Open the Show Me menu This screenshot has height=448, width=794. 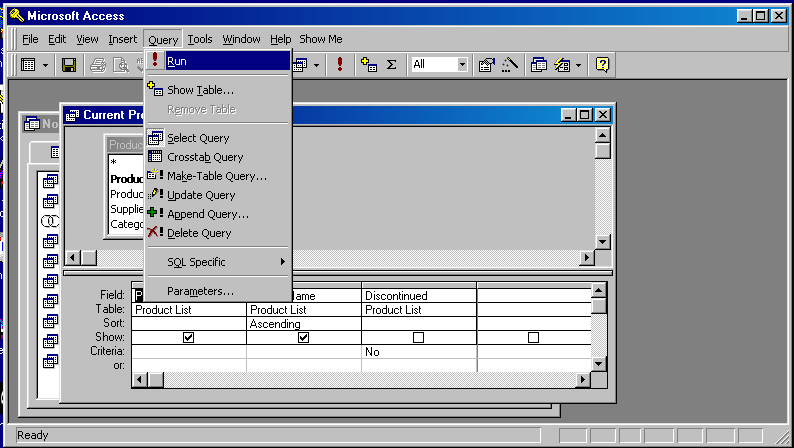click(x=321, y=39)
